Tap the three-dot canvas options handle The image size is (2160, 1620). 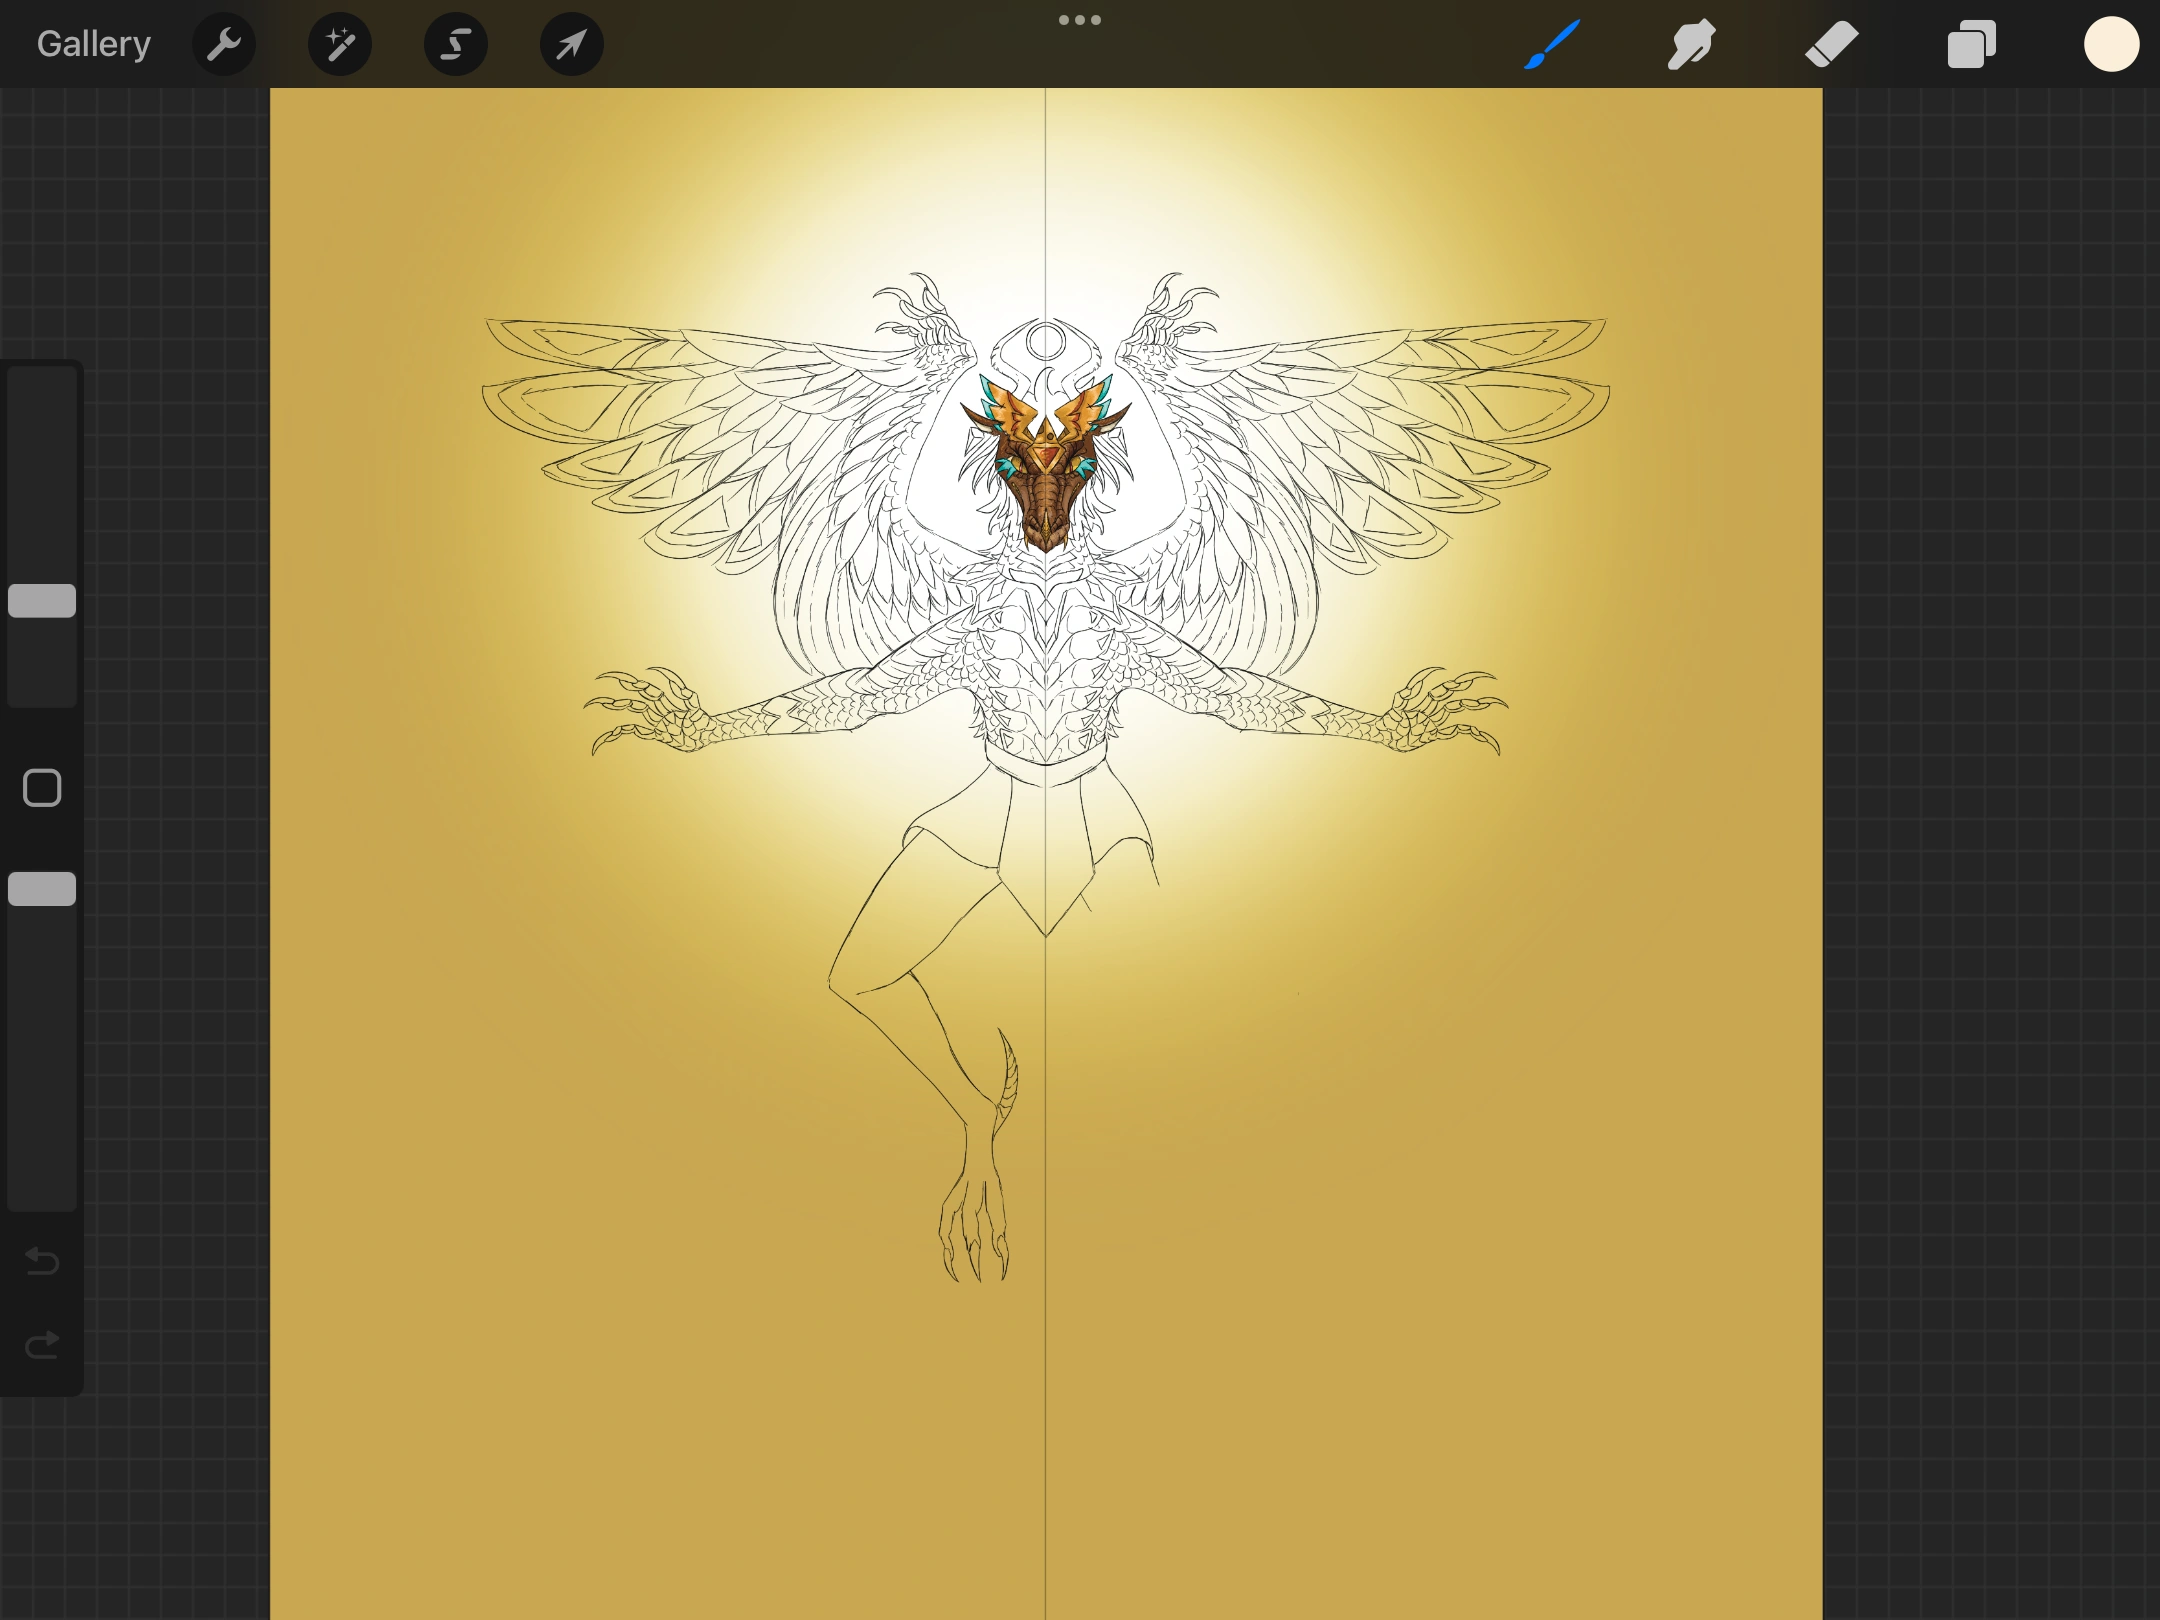point(1079,19)
